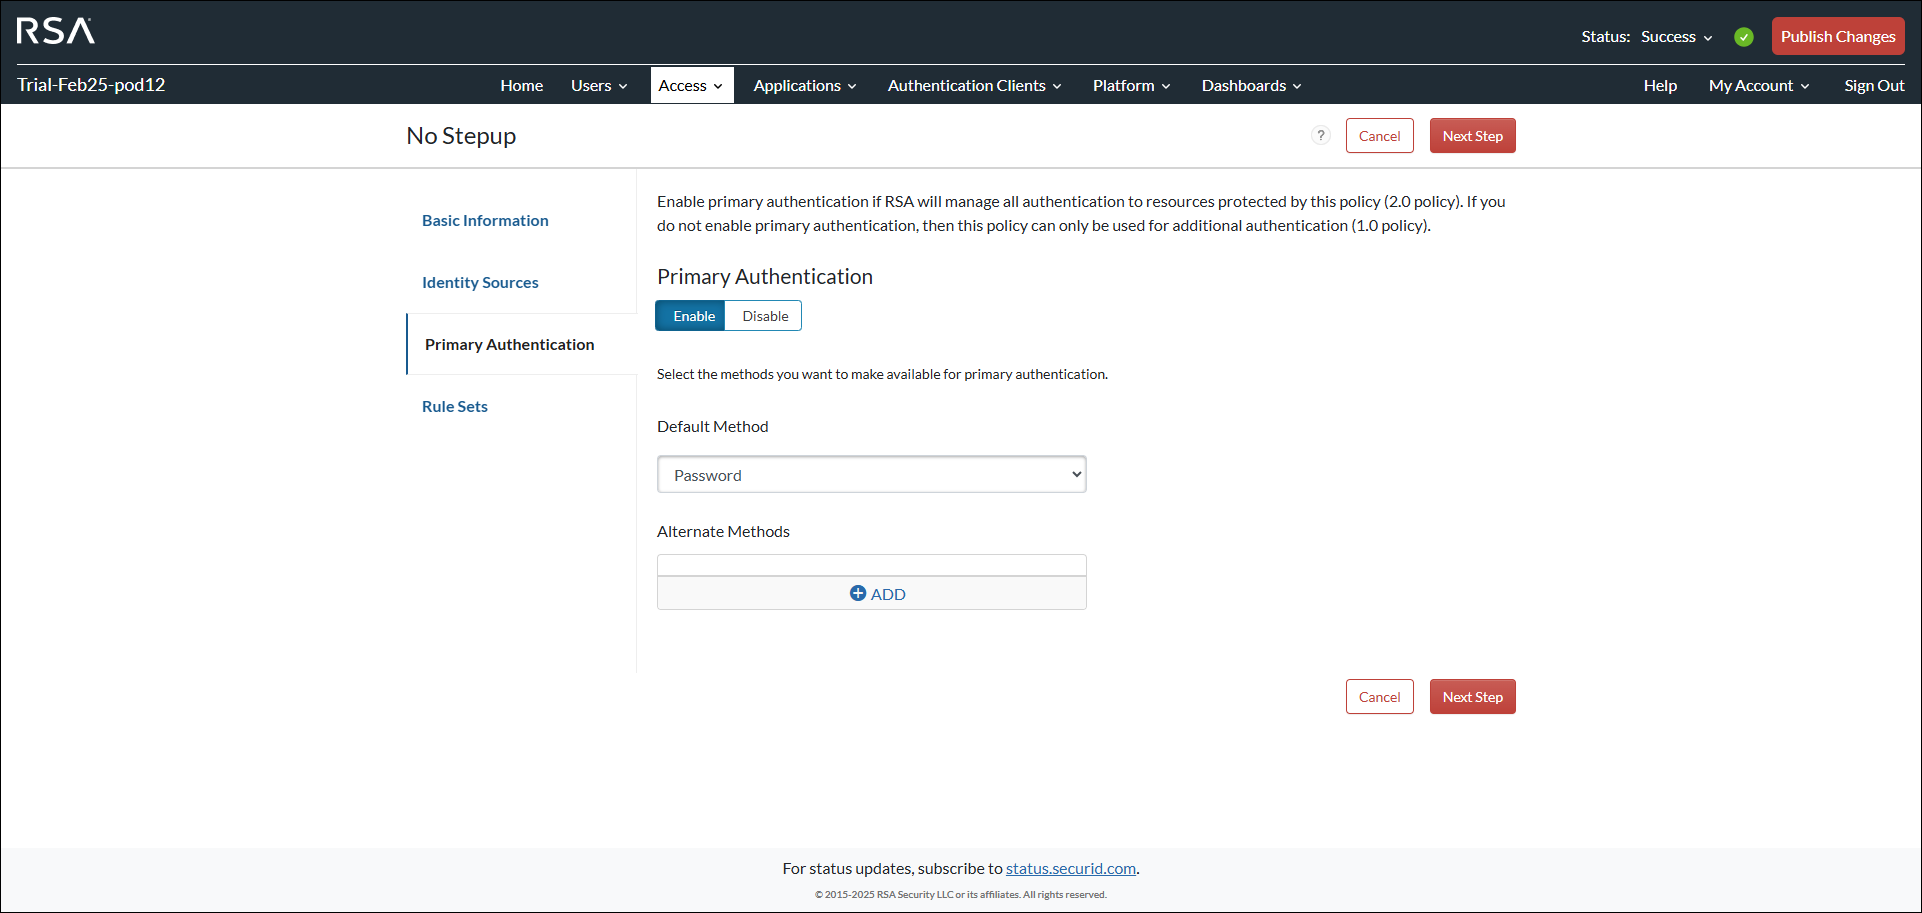Viewport: 1922px width, 913px height.
Task: Go to the Identity Sources step
Action: click(480, 282)
